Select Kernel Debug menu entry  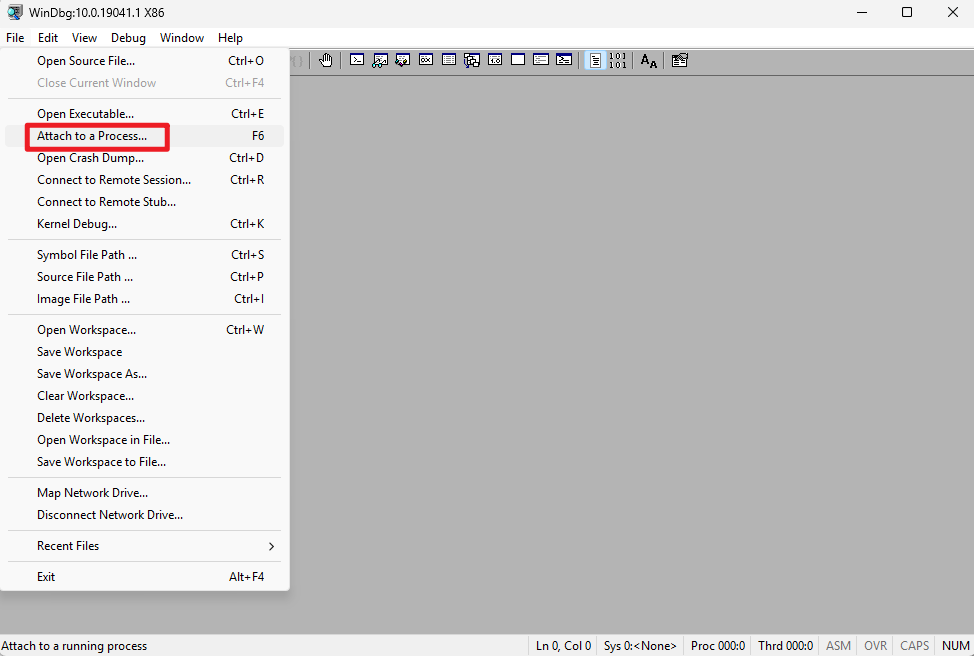tap(77, 224)
